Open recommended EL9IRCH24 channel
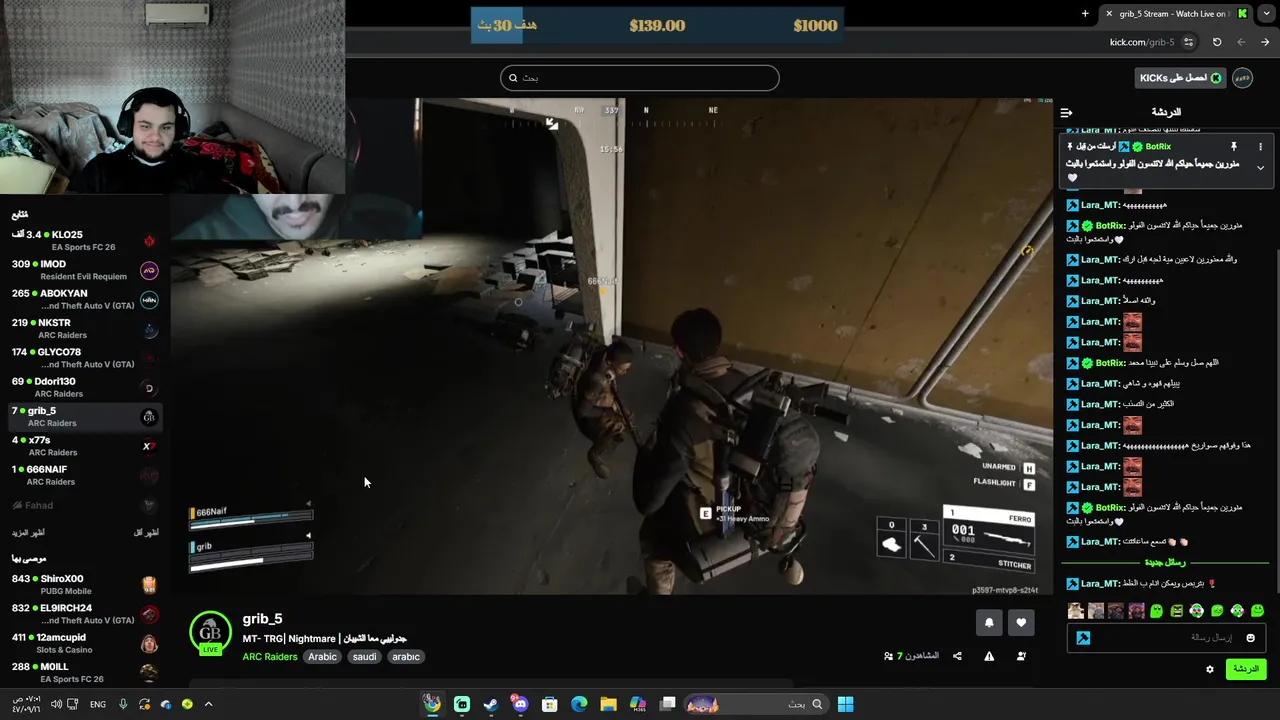1280x720 pixels. pyautogui.click(x=85, y=614)
